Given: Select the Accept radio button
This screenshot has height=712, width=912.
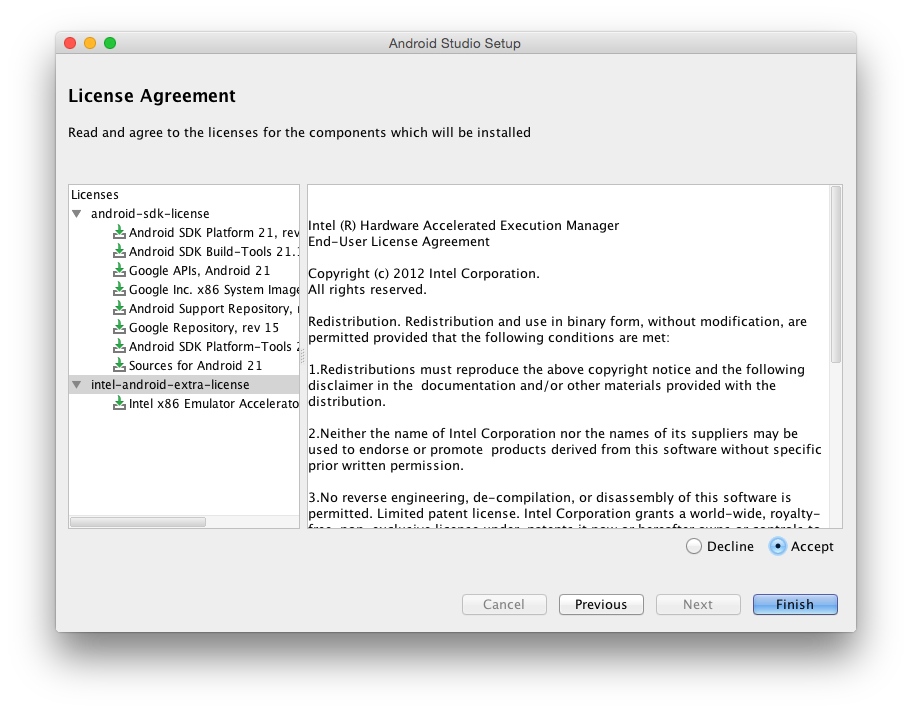Looking at the screenshot, I should pos(778,546).
